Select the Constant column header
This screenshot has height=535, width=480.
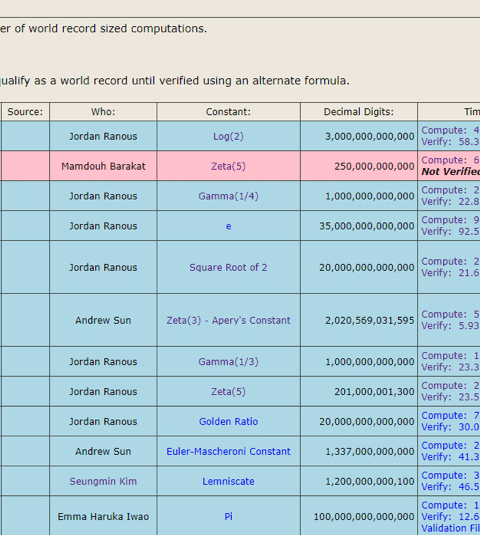tap(228, 112)
